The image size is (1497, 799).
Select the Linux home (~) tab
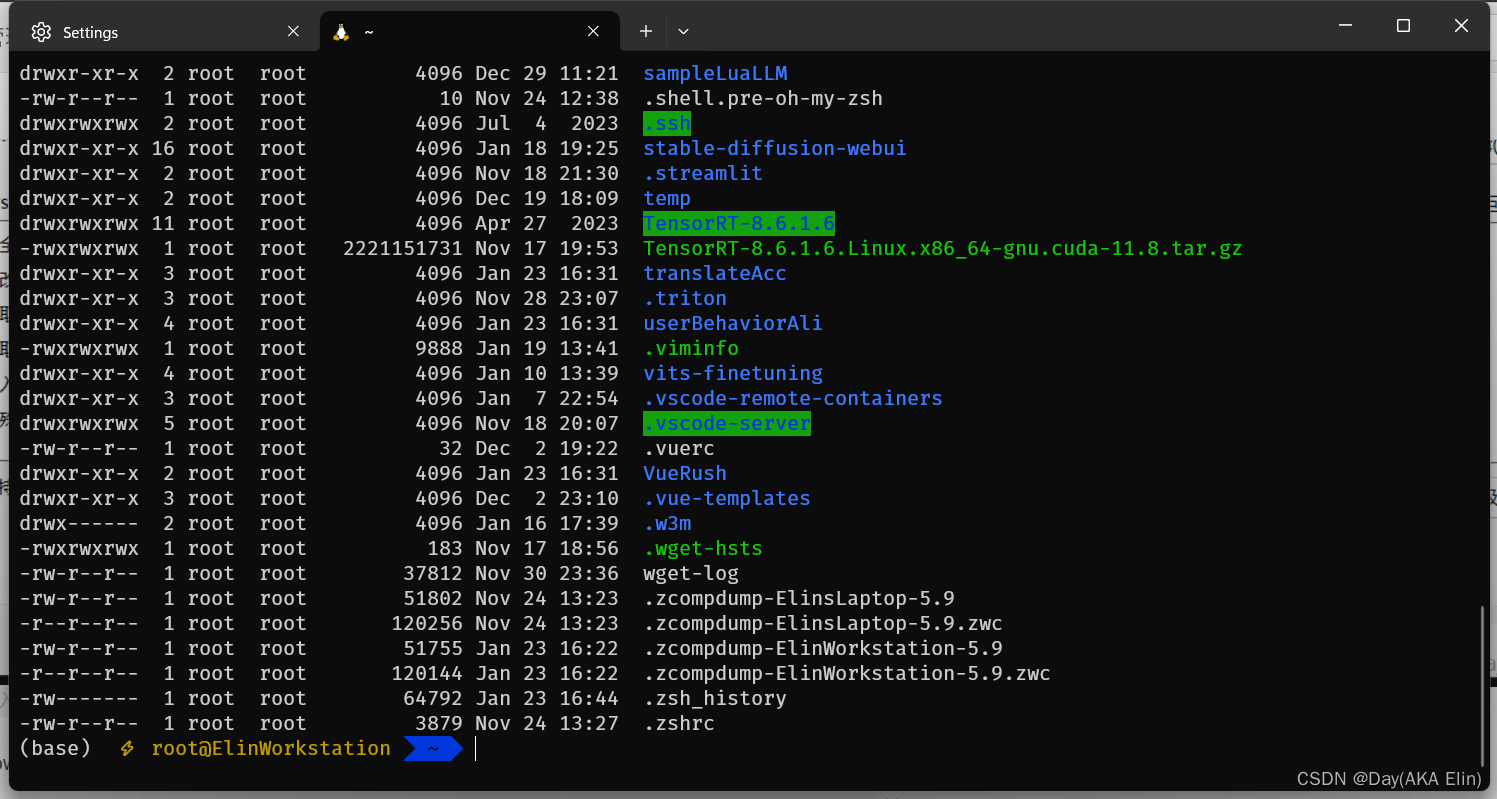(x=468, y=32)
